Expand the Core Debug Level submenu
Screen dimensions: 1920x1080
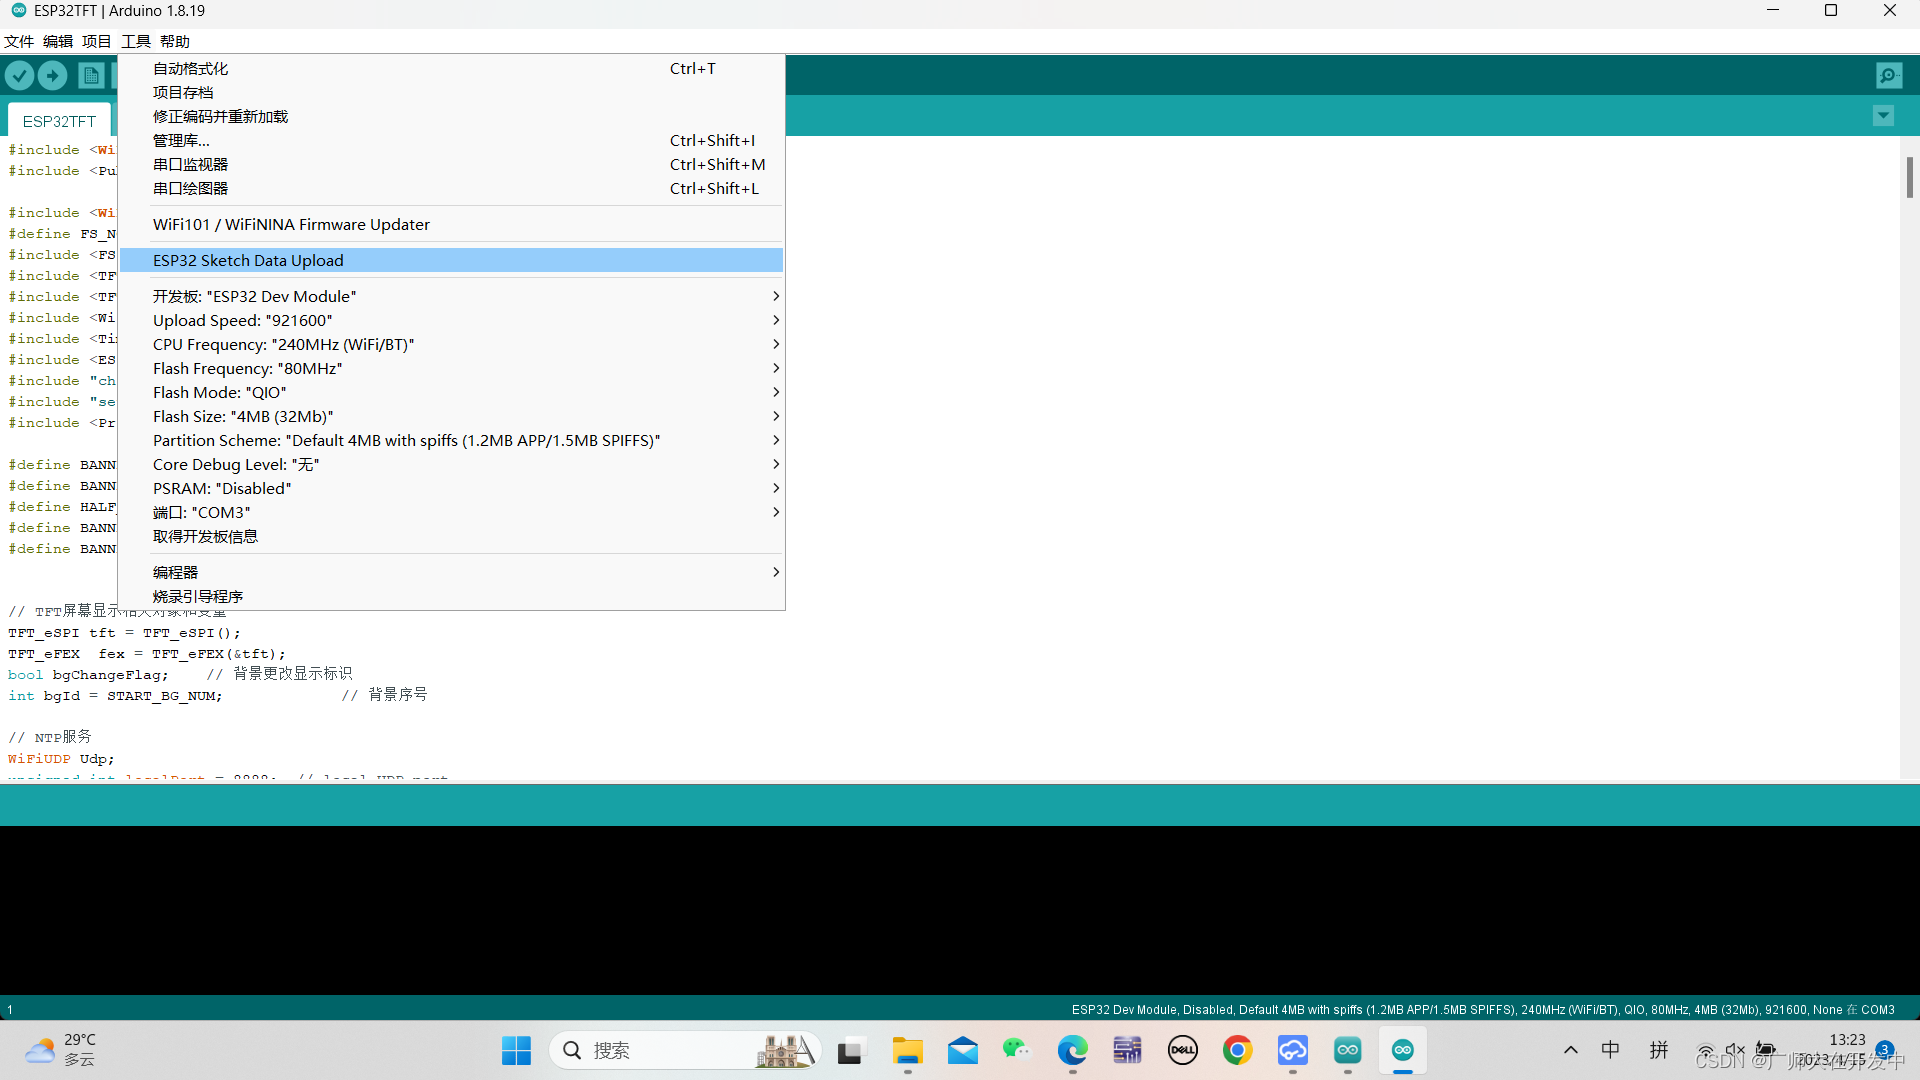[x=451, y=464]
